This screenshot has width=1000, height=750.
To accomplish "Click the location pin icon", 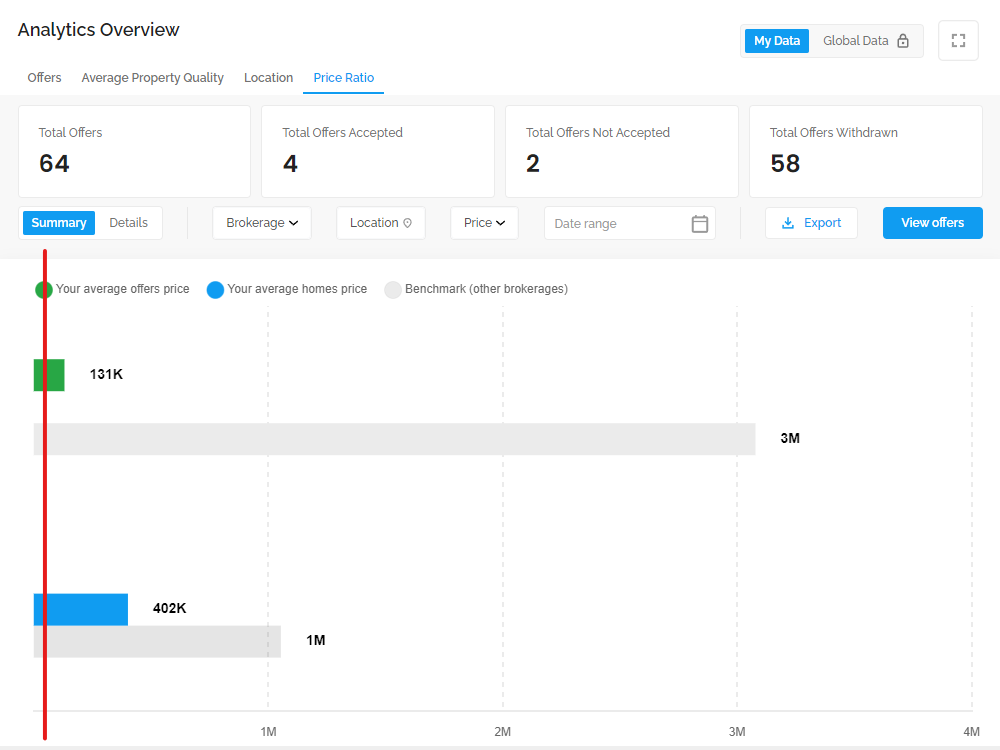I will coord(408,223).
